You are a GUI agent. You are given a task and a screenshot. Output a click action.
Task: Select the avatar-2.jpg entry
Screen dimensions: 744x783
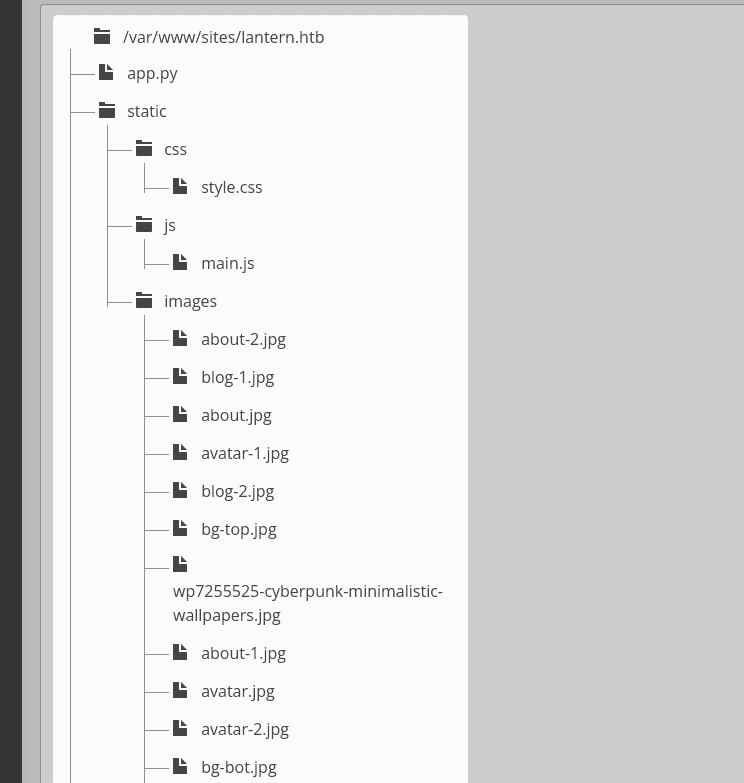click(245, 730)
